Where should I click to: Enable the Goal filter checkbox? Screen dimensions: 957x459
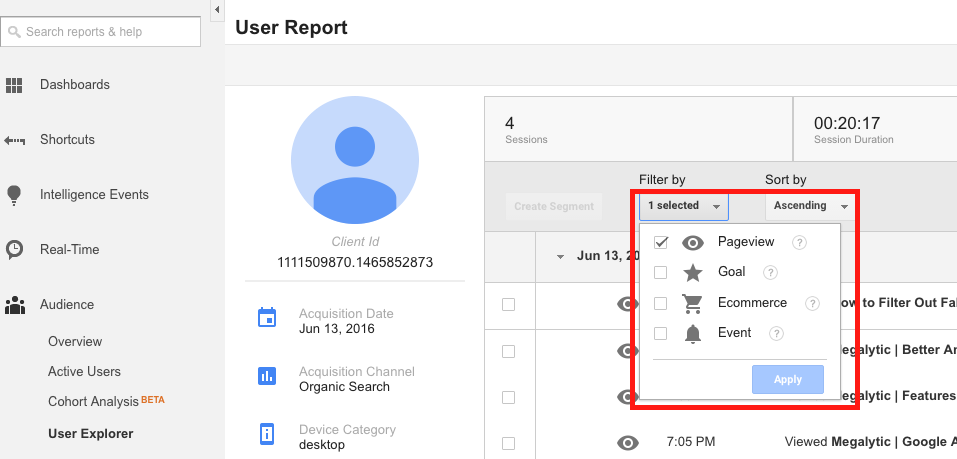coord(660,272)
